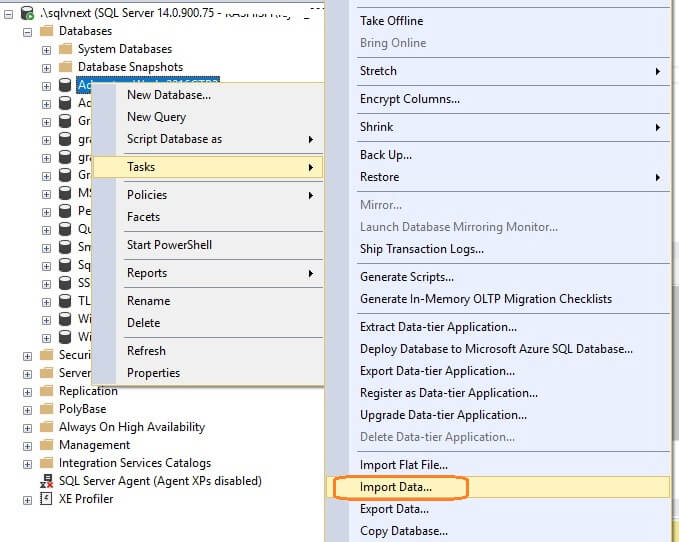Click the SQL Server Agent icon
The image size is (679, 542).
pos(46,481)
